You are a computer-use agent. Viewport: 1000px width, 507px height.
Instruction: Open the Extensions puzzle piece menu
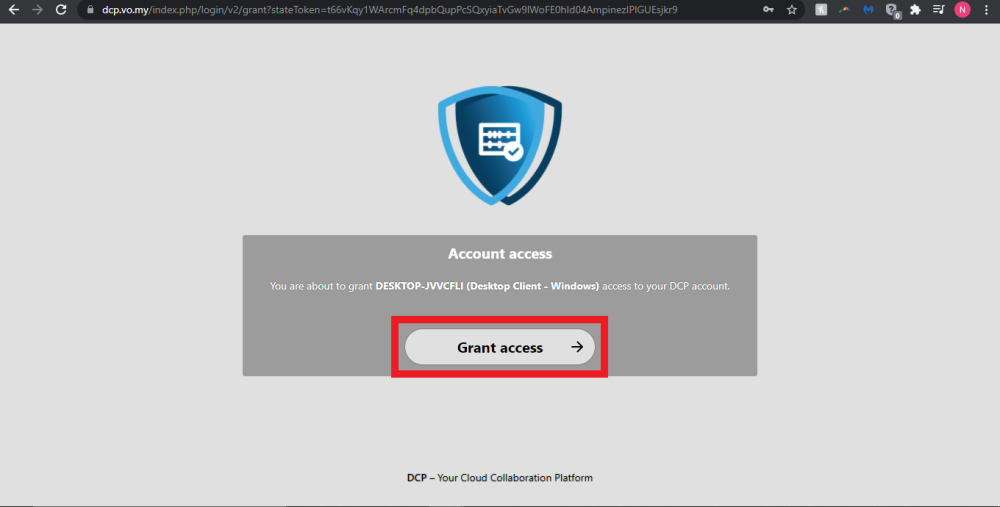pos(915,10)
